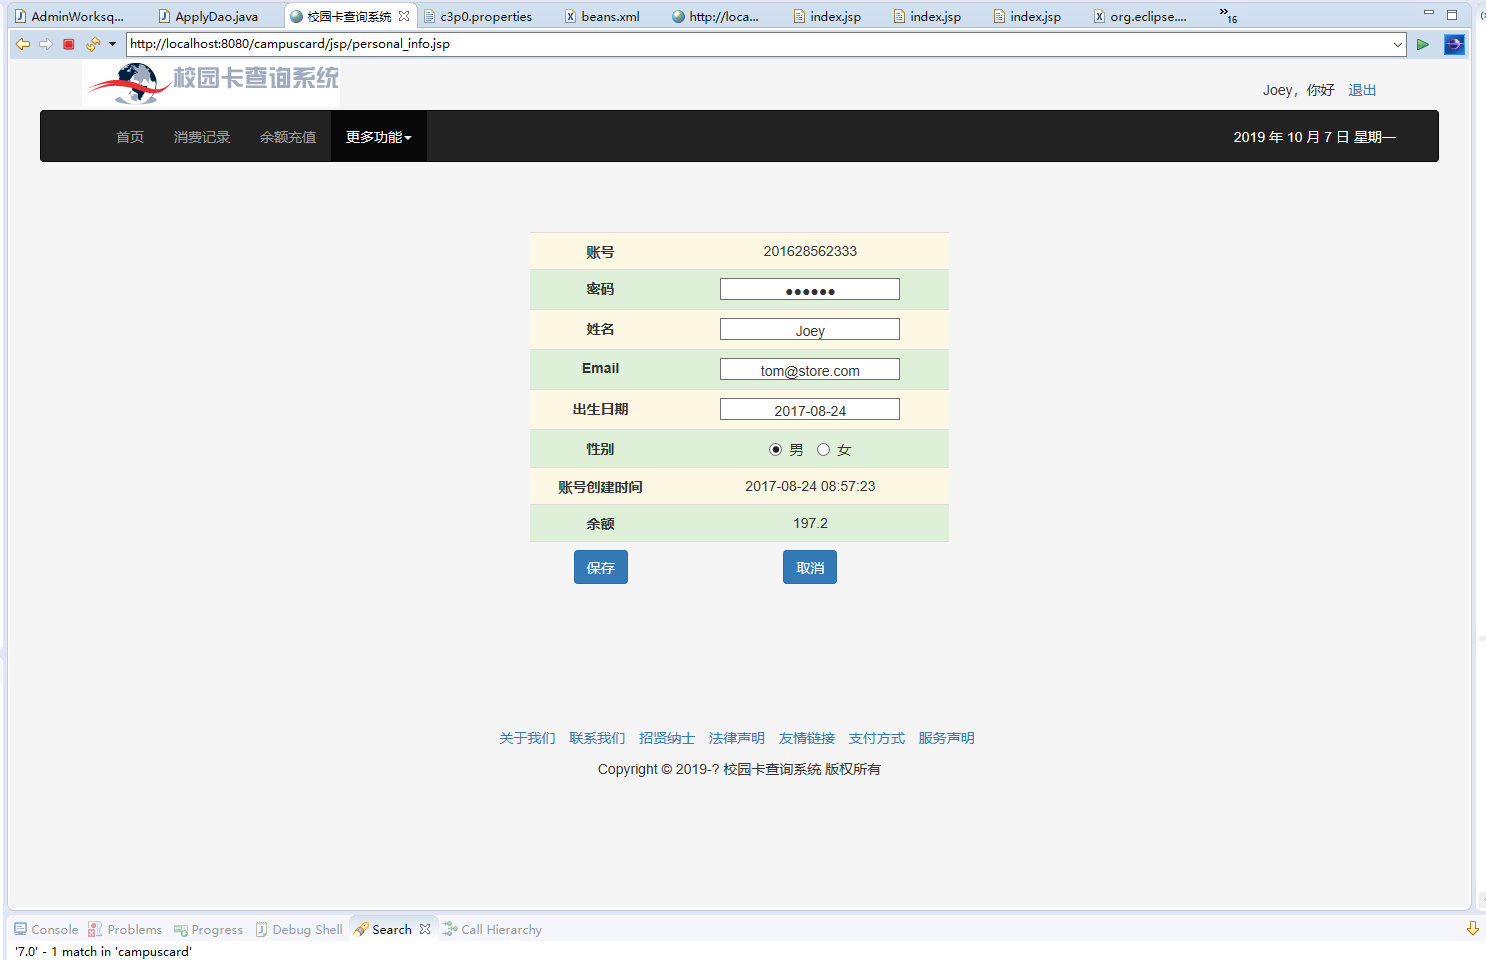The image size is (1486, 960).
Task: Select the 女 gender radio button
Action: pyautogui.click(x=821, y=449)
